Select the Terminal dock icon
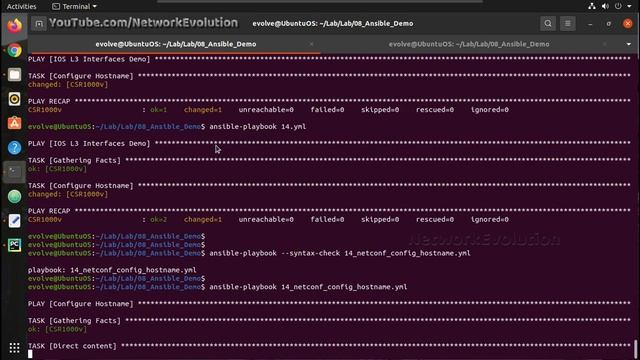 [14, 172]
